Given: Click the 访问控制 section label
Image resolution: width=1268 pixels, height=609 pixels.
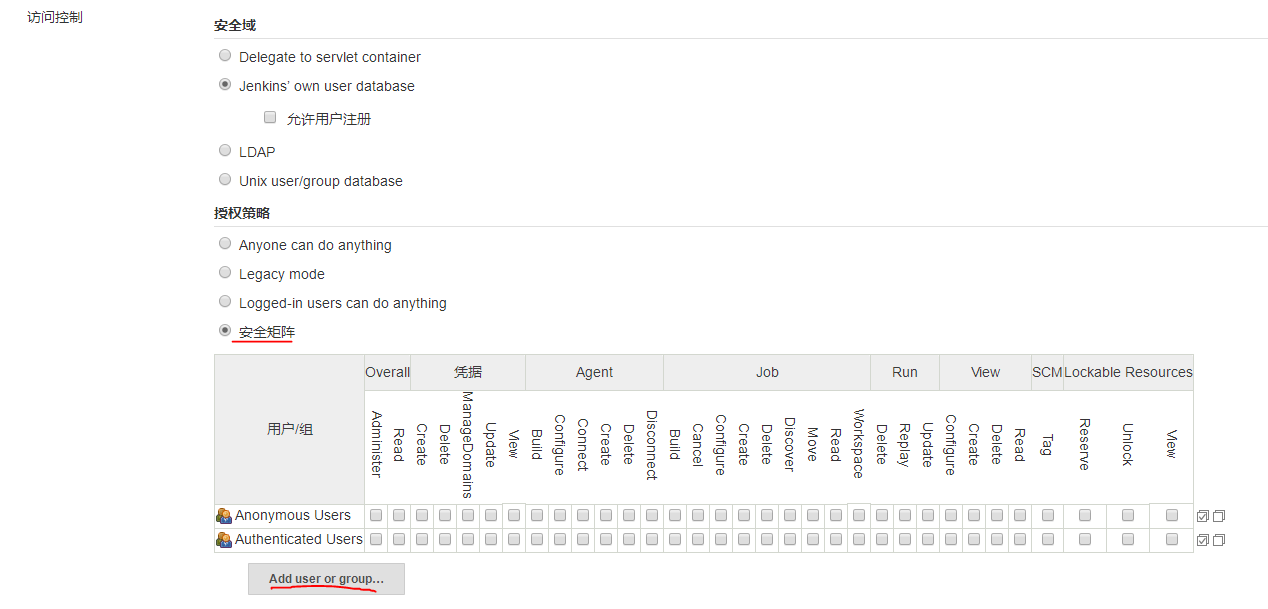Looking at the screenshot, I should tap(55, 17).
